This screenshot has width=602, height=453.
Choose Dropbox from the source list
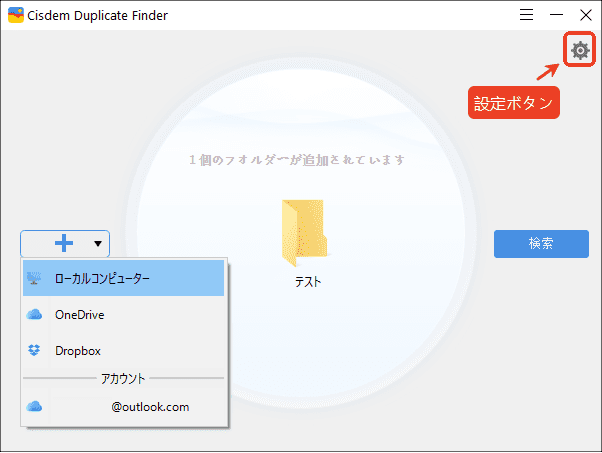[x=78, y=351]
